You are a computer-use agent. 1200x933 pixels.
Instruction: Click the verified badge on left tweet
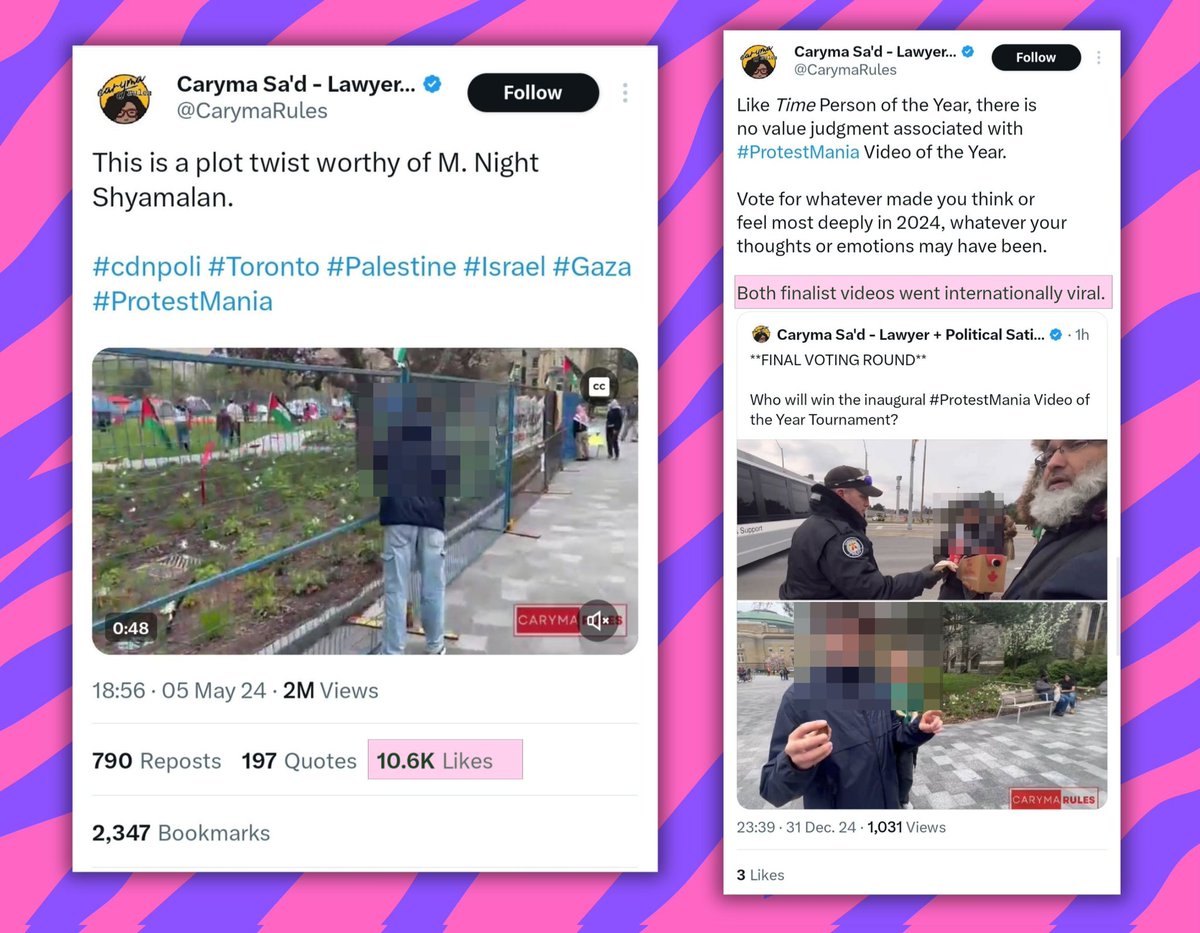coord(432,85)
